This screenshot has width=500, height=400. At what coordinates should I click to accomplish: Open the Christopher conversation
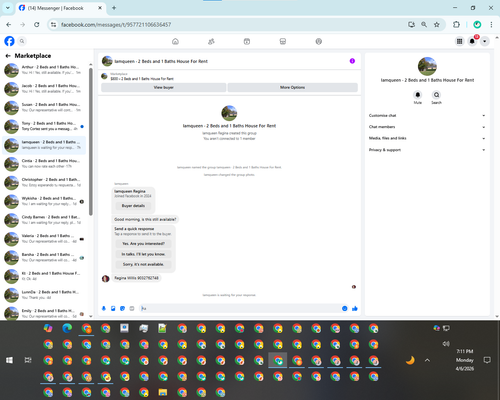44,182
